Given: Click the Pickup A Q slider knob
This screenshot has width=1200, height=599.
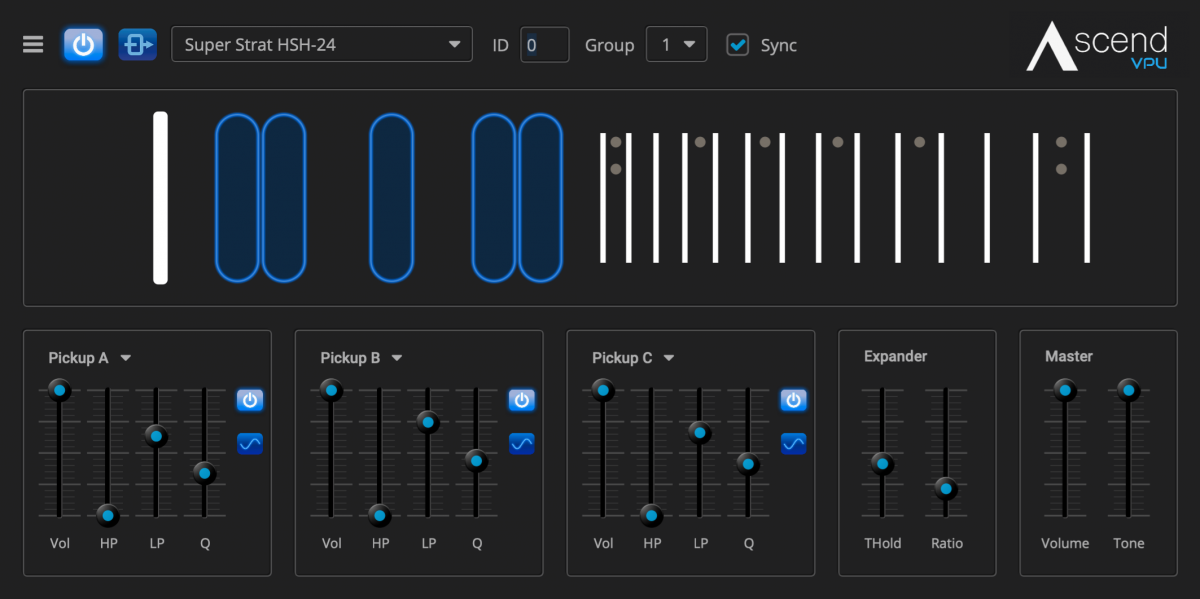Looking at the screenshot, I should (x=204, y=473).
